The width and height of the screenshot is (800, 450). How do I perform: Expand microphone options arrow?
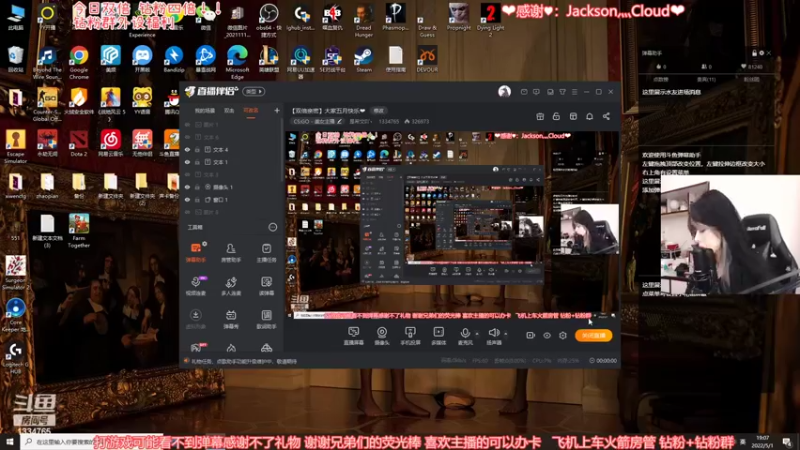click(x=477, y=334)
